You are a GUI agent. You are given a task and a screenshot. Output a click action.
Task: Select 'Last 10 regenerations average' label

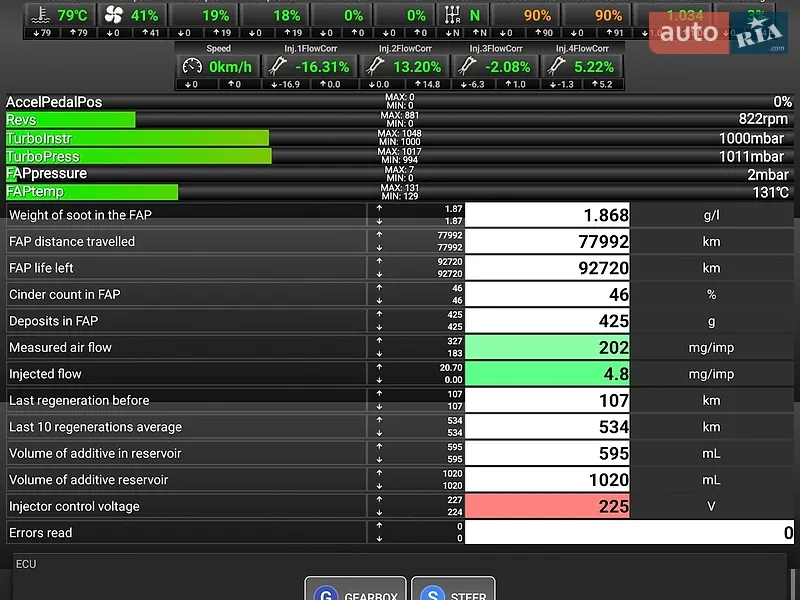click(95, 427)
